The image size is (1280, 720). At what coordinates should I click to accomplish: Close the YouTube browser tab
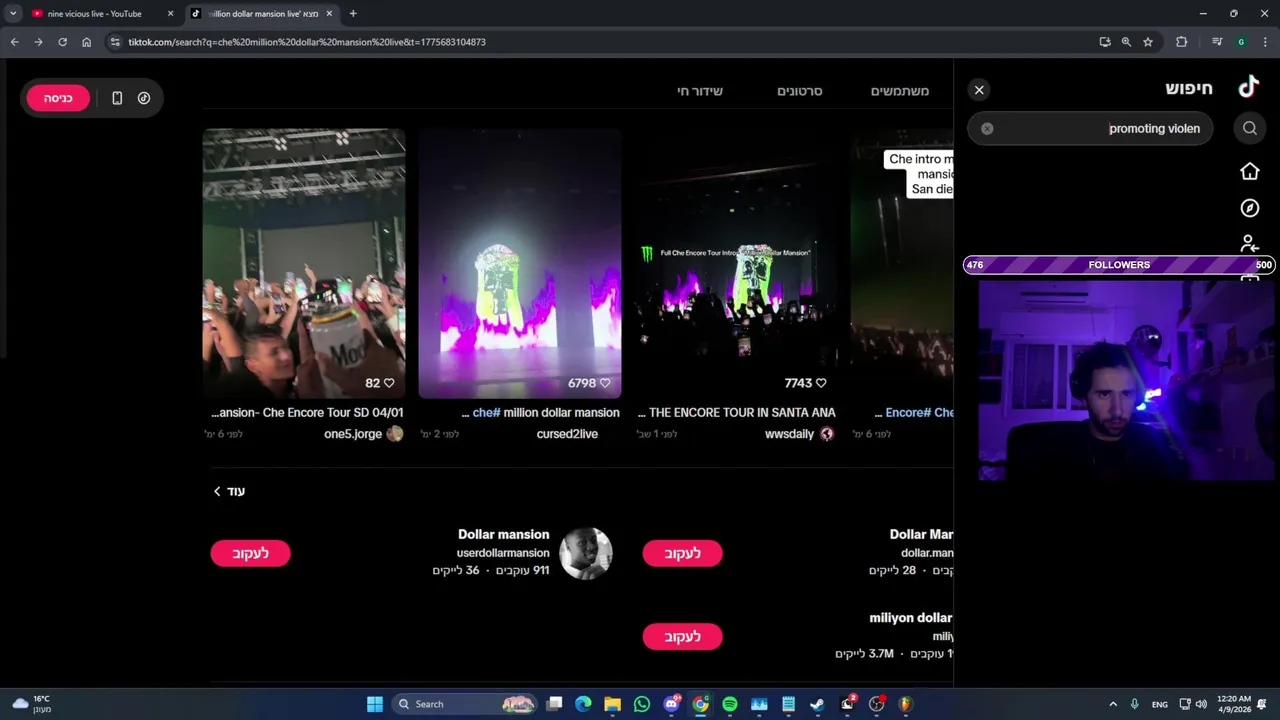point(170,14)
